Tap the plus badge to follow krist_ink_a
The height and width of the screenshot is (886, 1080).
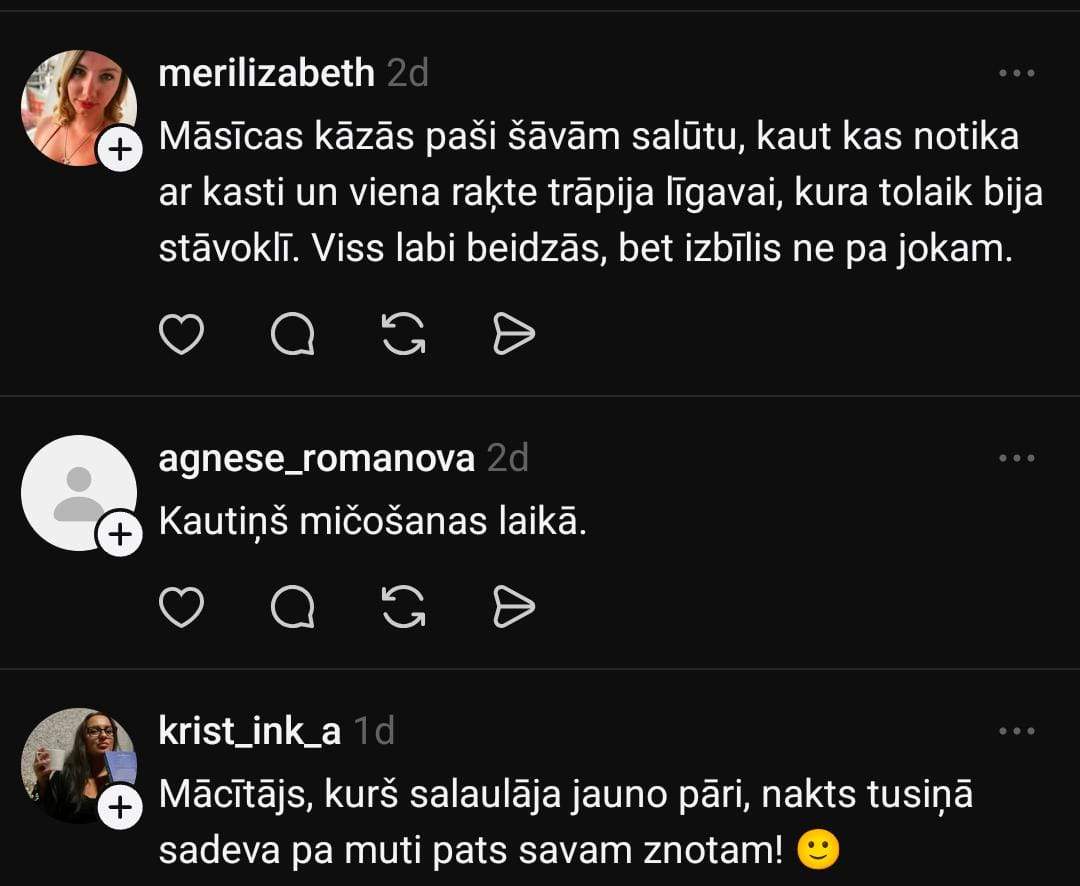click(x=120, y=808)
